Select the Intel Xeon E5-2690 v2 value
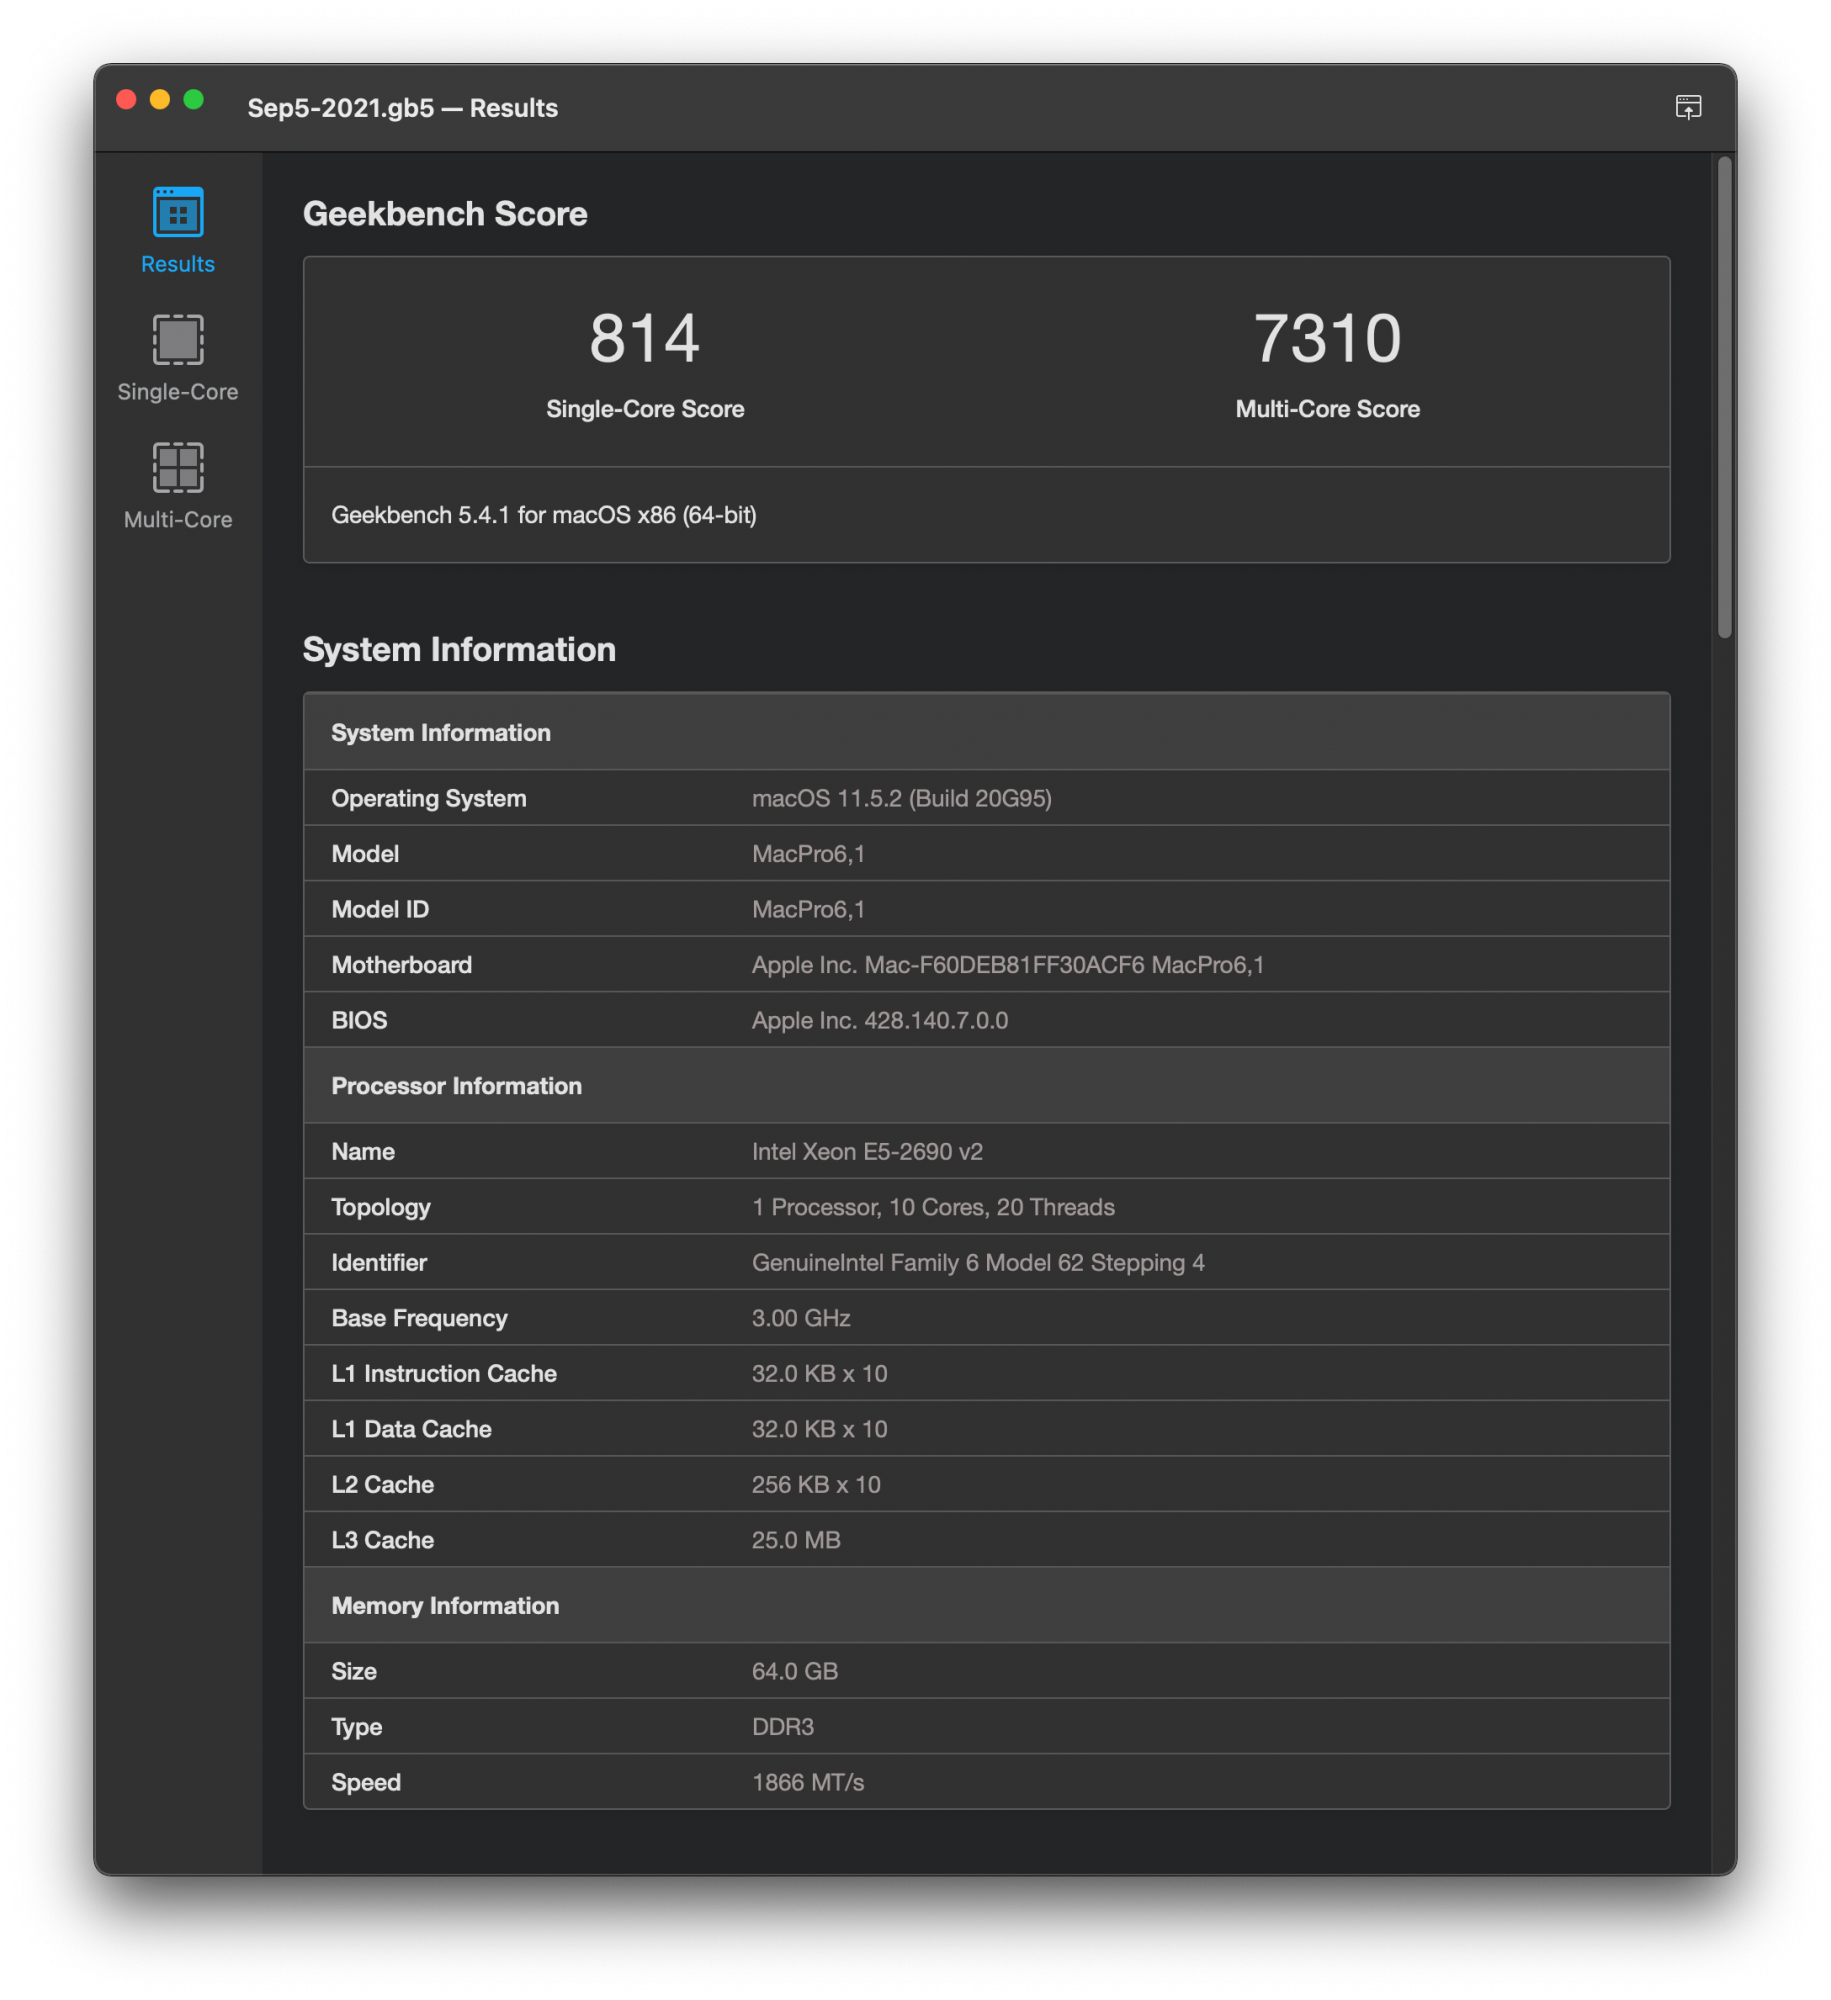The image size is (1831, 2000). click(868, 1152)
